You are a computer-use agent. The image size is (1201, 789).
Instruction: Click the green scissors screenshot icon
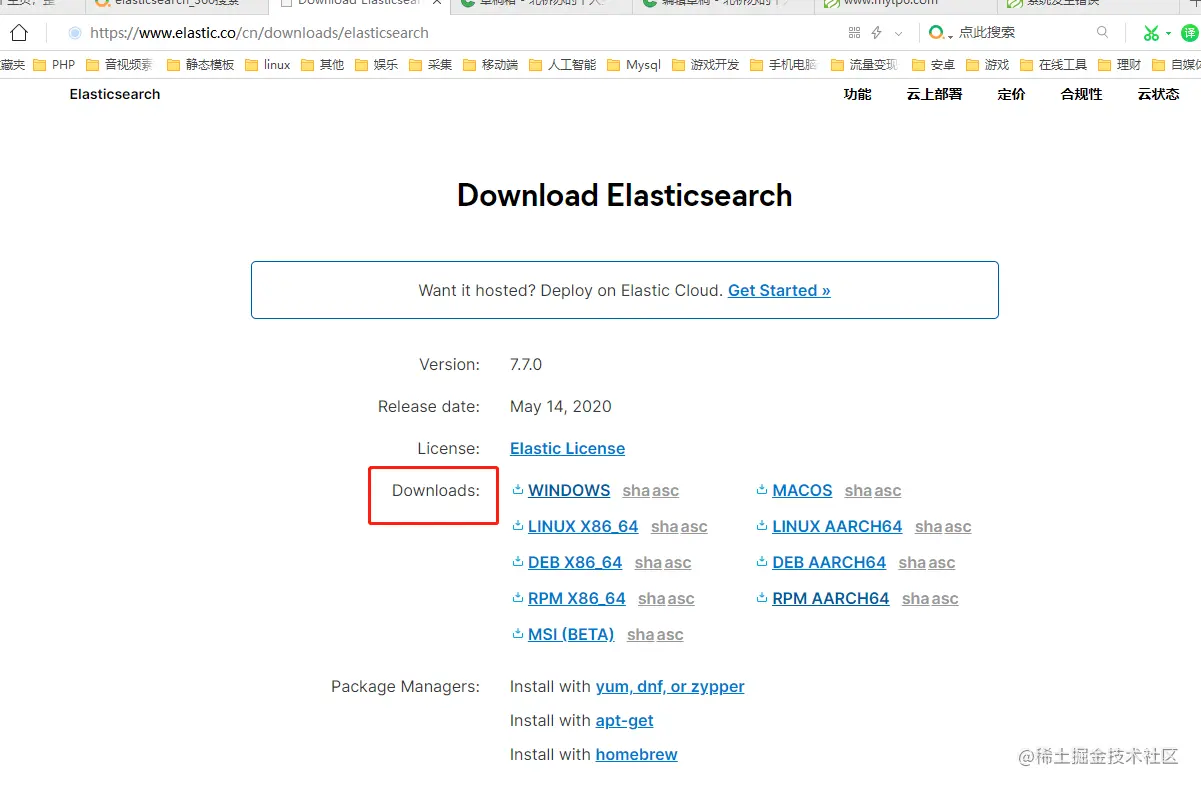1152,33
